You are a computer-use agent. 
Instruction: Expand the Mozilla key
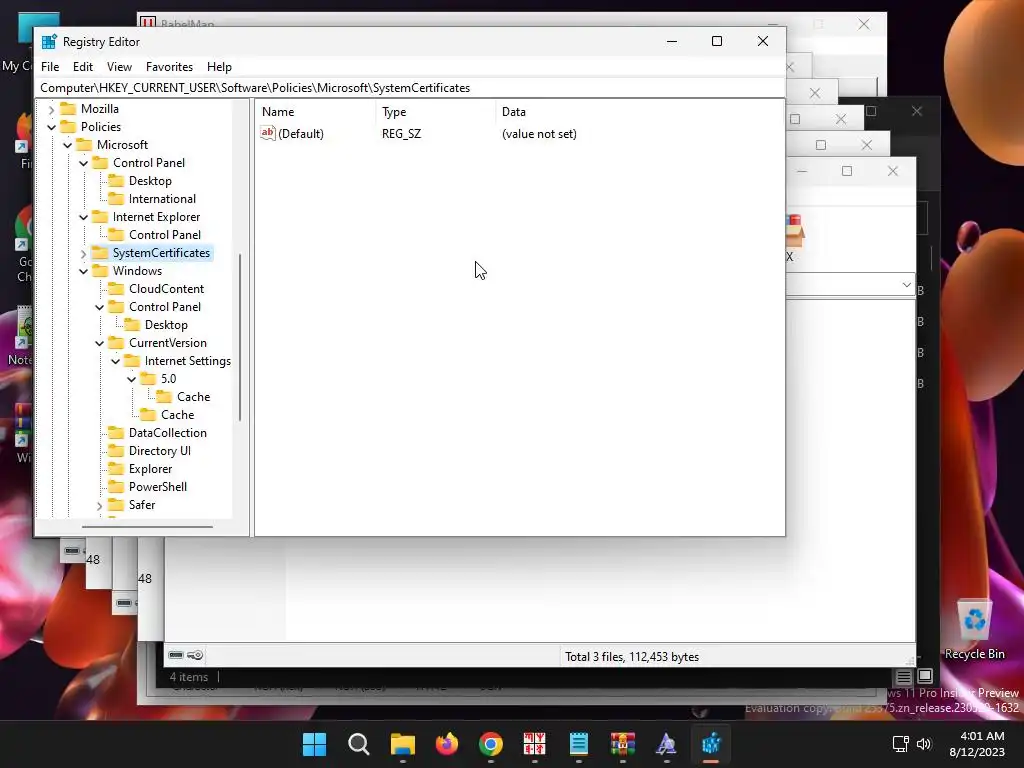coord(52,109)
